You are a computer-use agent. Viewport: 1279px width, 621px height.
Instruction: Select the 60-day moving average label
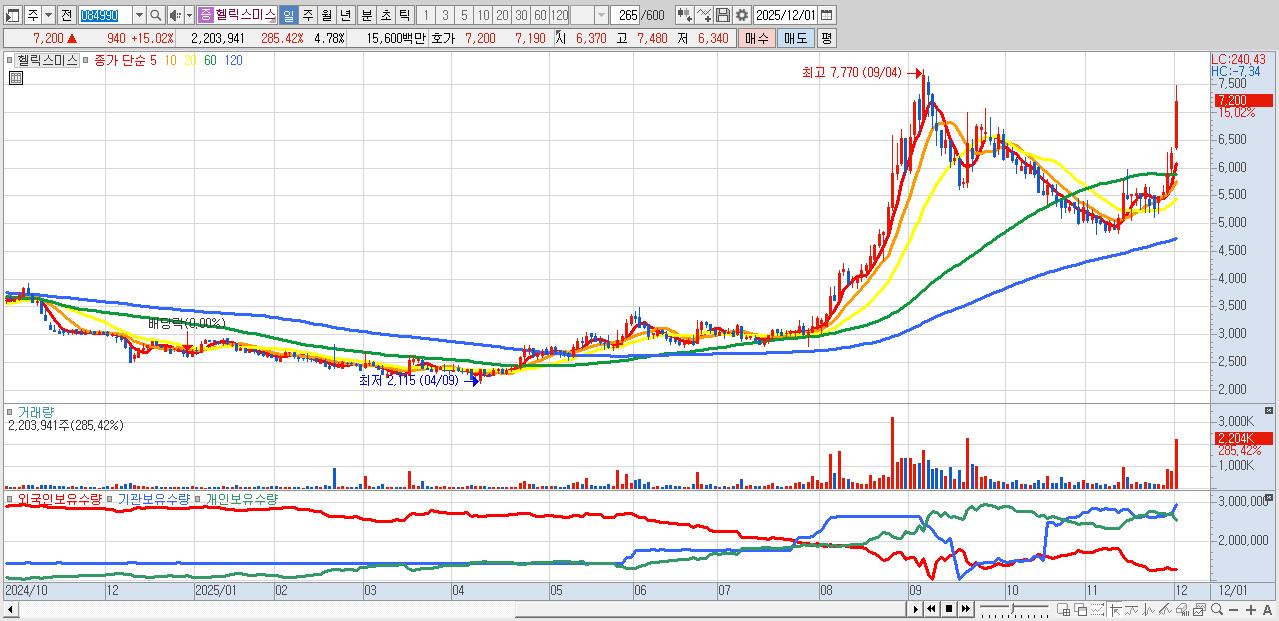pos(210,60)
